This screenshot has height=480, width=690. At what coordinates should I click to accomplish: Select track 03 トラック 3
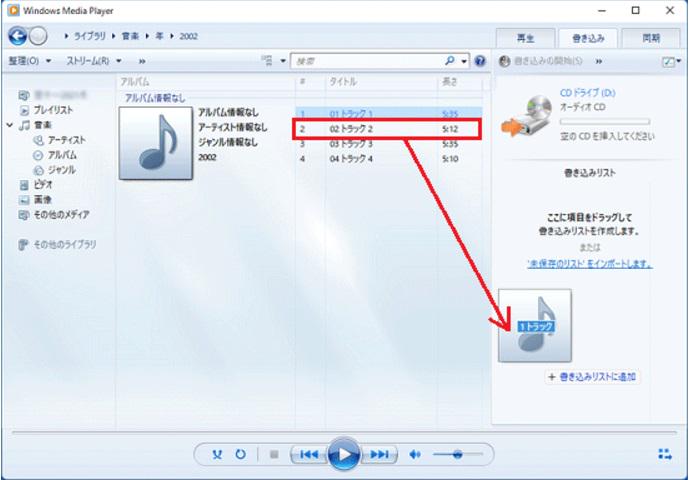(389, 144)
